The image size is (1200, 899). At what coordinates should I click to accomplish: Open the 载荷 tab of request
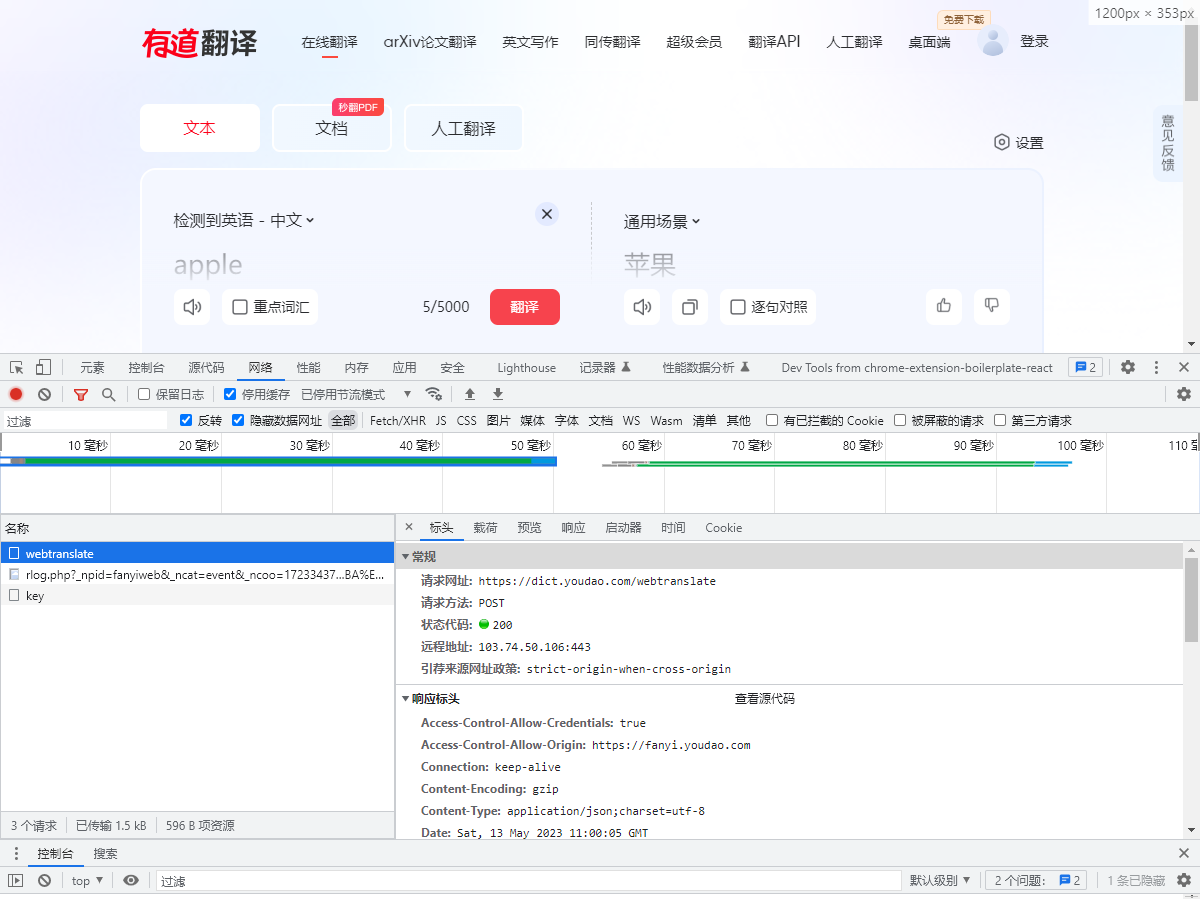click(x=485, y=527)
